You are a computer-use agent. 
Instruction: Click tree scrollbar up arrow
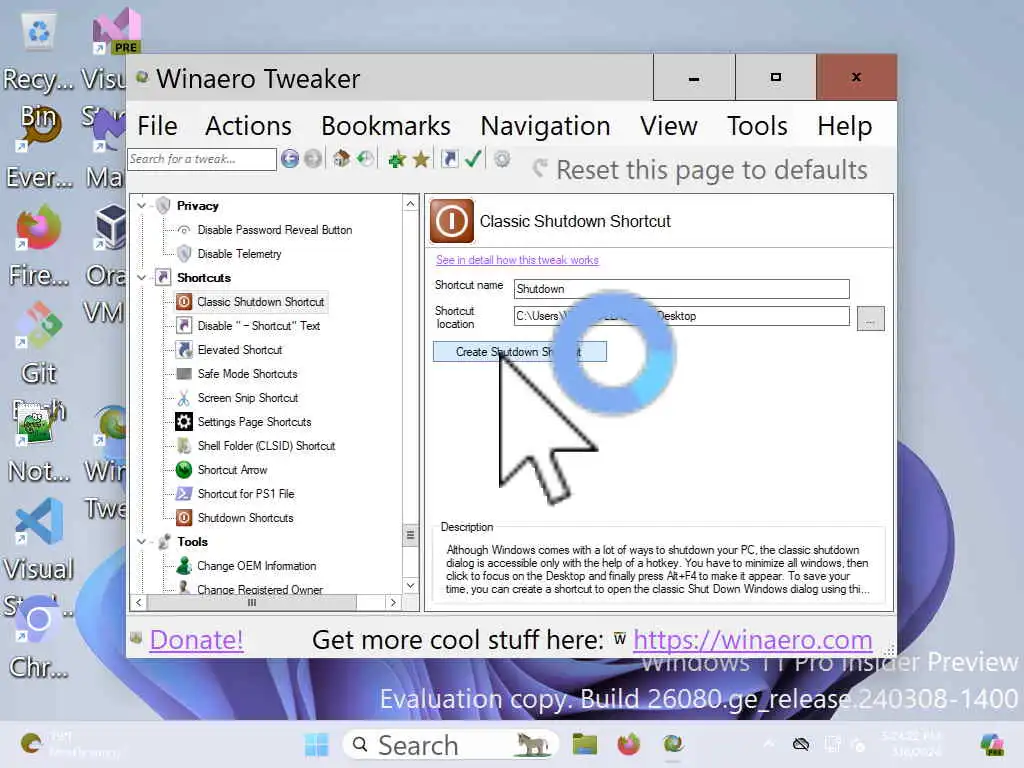(410, 204)
